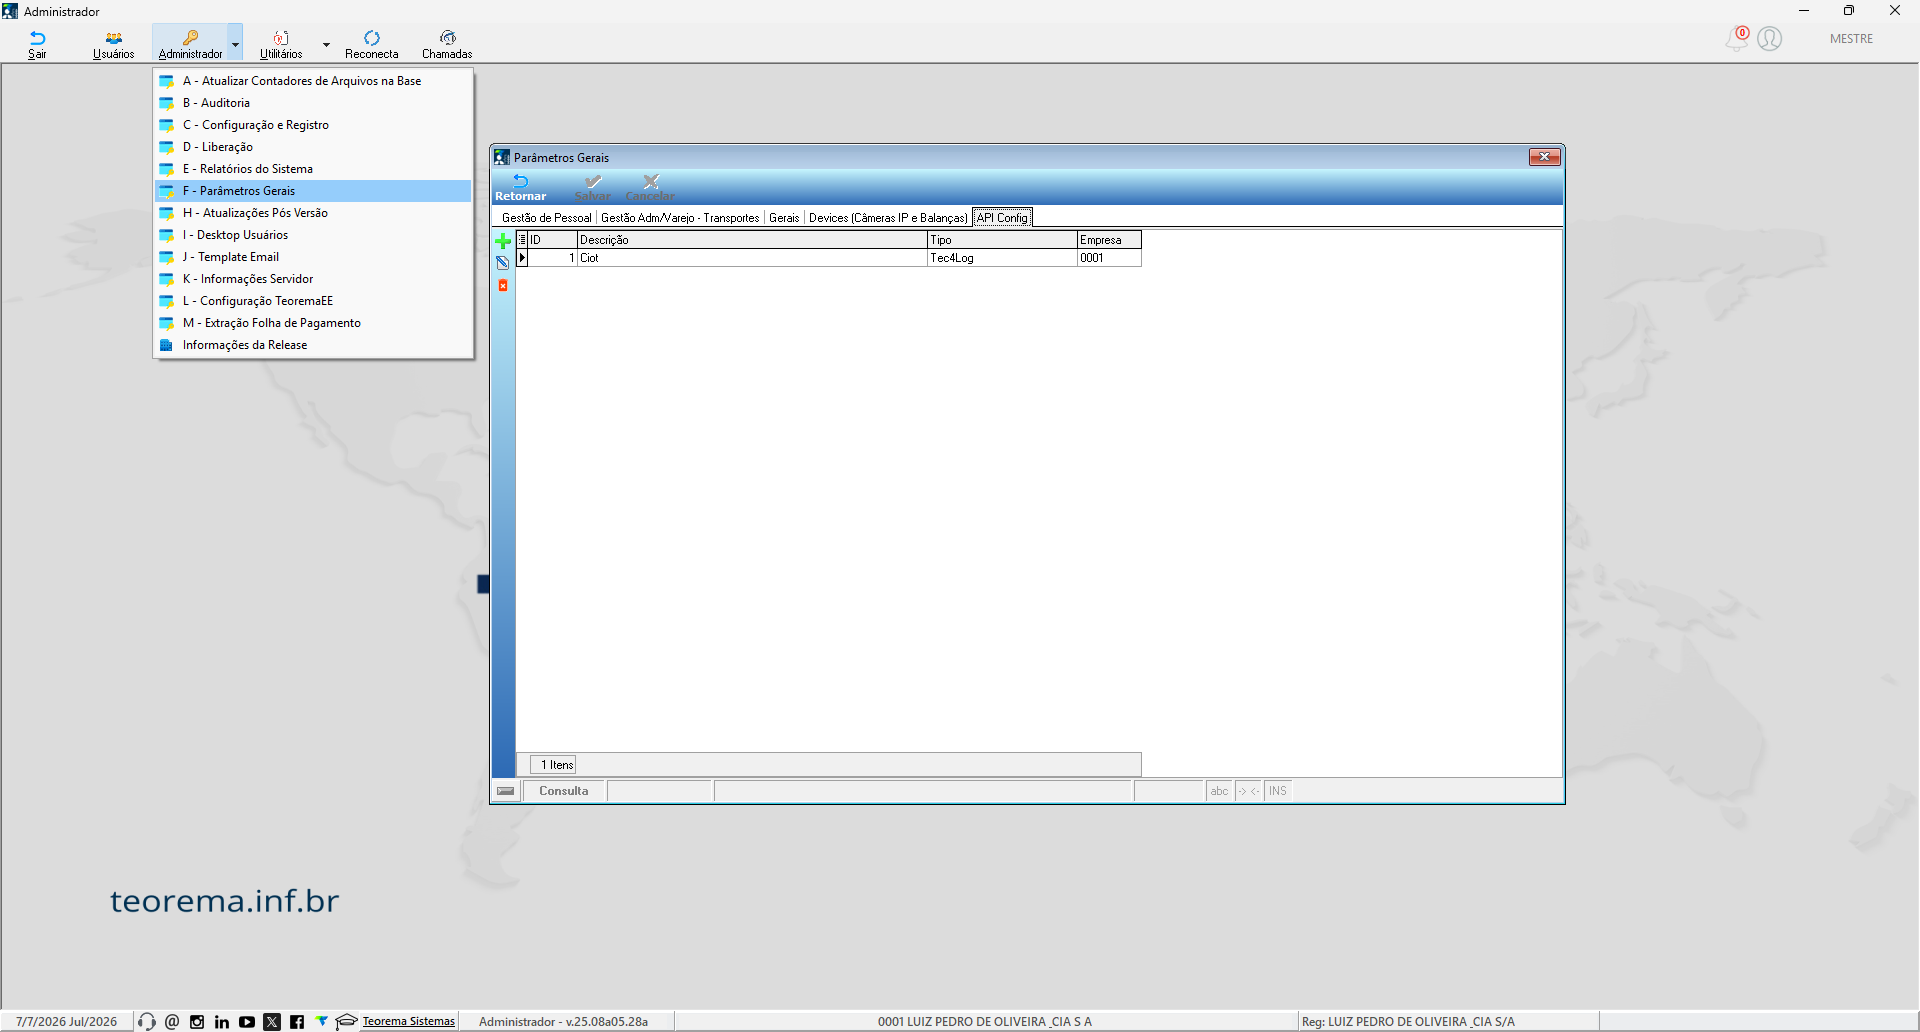Open the Teorema Sistemas link

pos(408,1021)
